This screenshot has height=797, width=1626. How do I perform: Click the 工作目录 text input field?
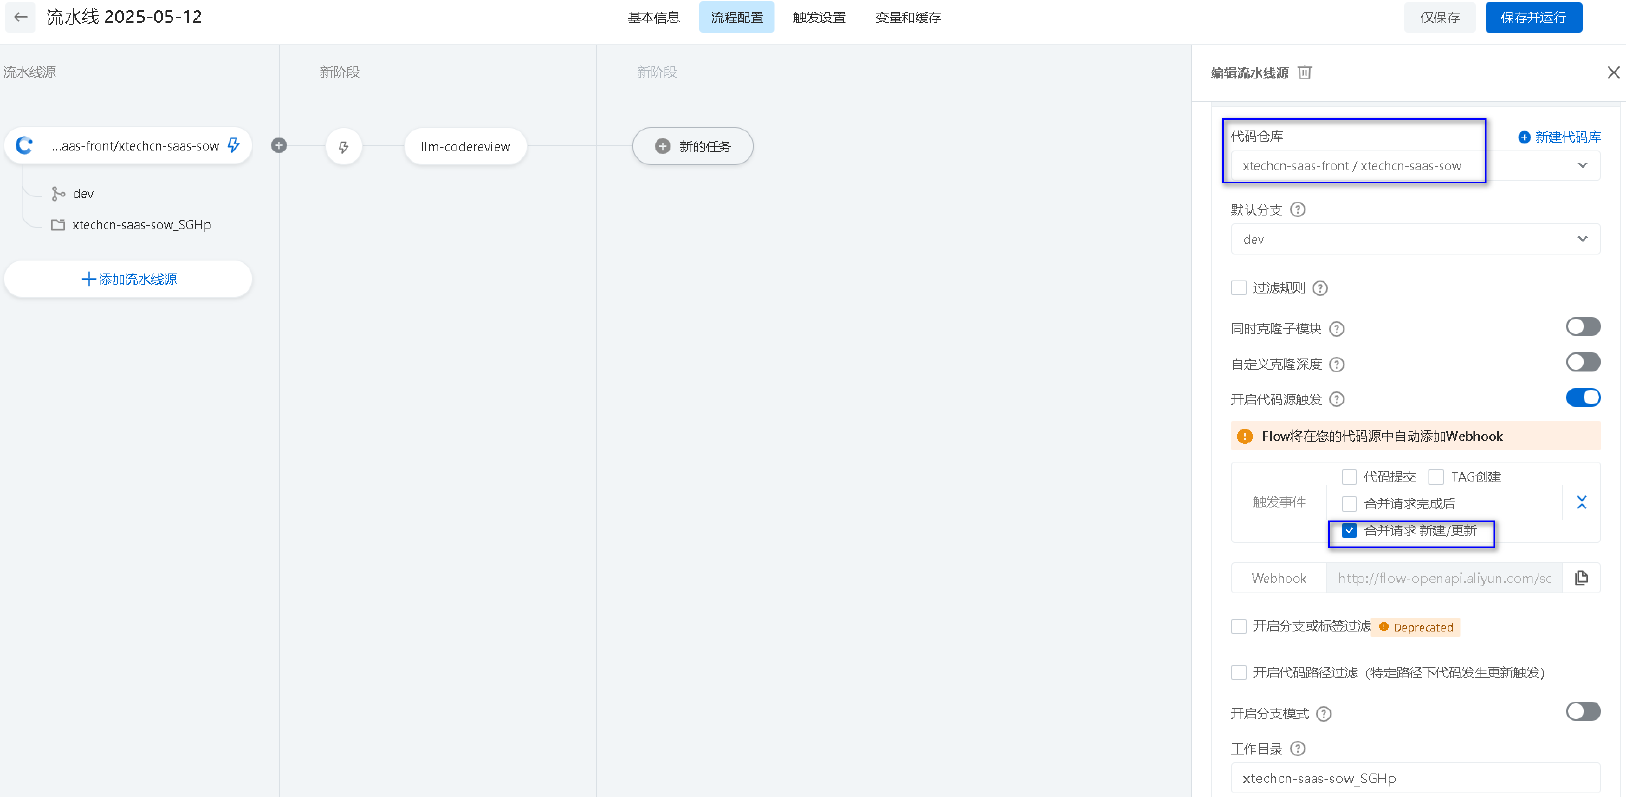coord(1414,778)
